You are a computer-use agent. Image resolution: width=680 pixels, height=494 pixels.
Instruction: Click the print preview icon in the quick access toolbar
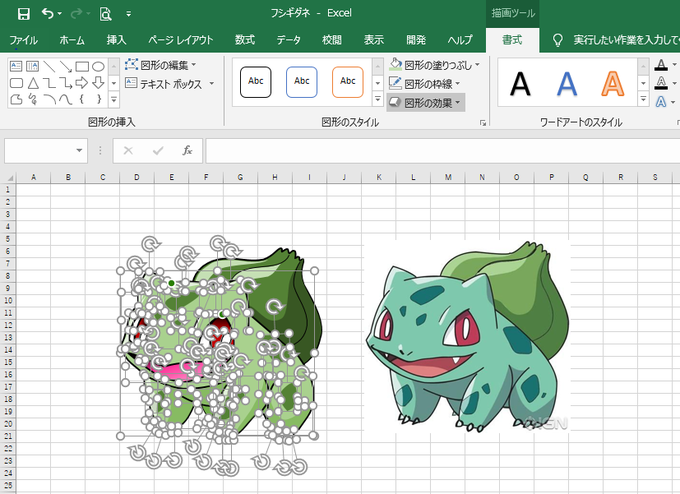[105, 14]
